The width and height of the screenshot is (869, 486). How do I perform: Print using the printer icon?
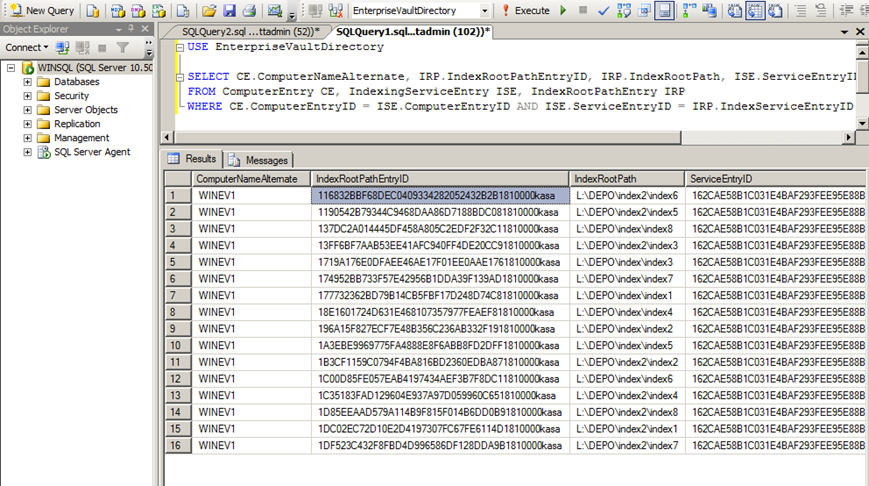(x=249, y=10)
